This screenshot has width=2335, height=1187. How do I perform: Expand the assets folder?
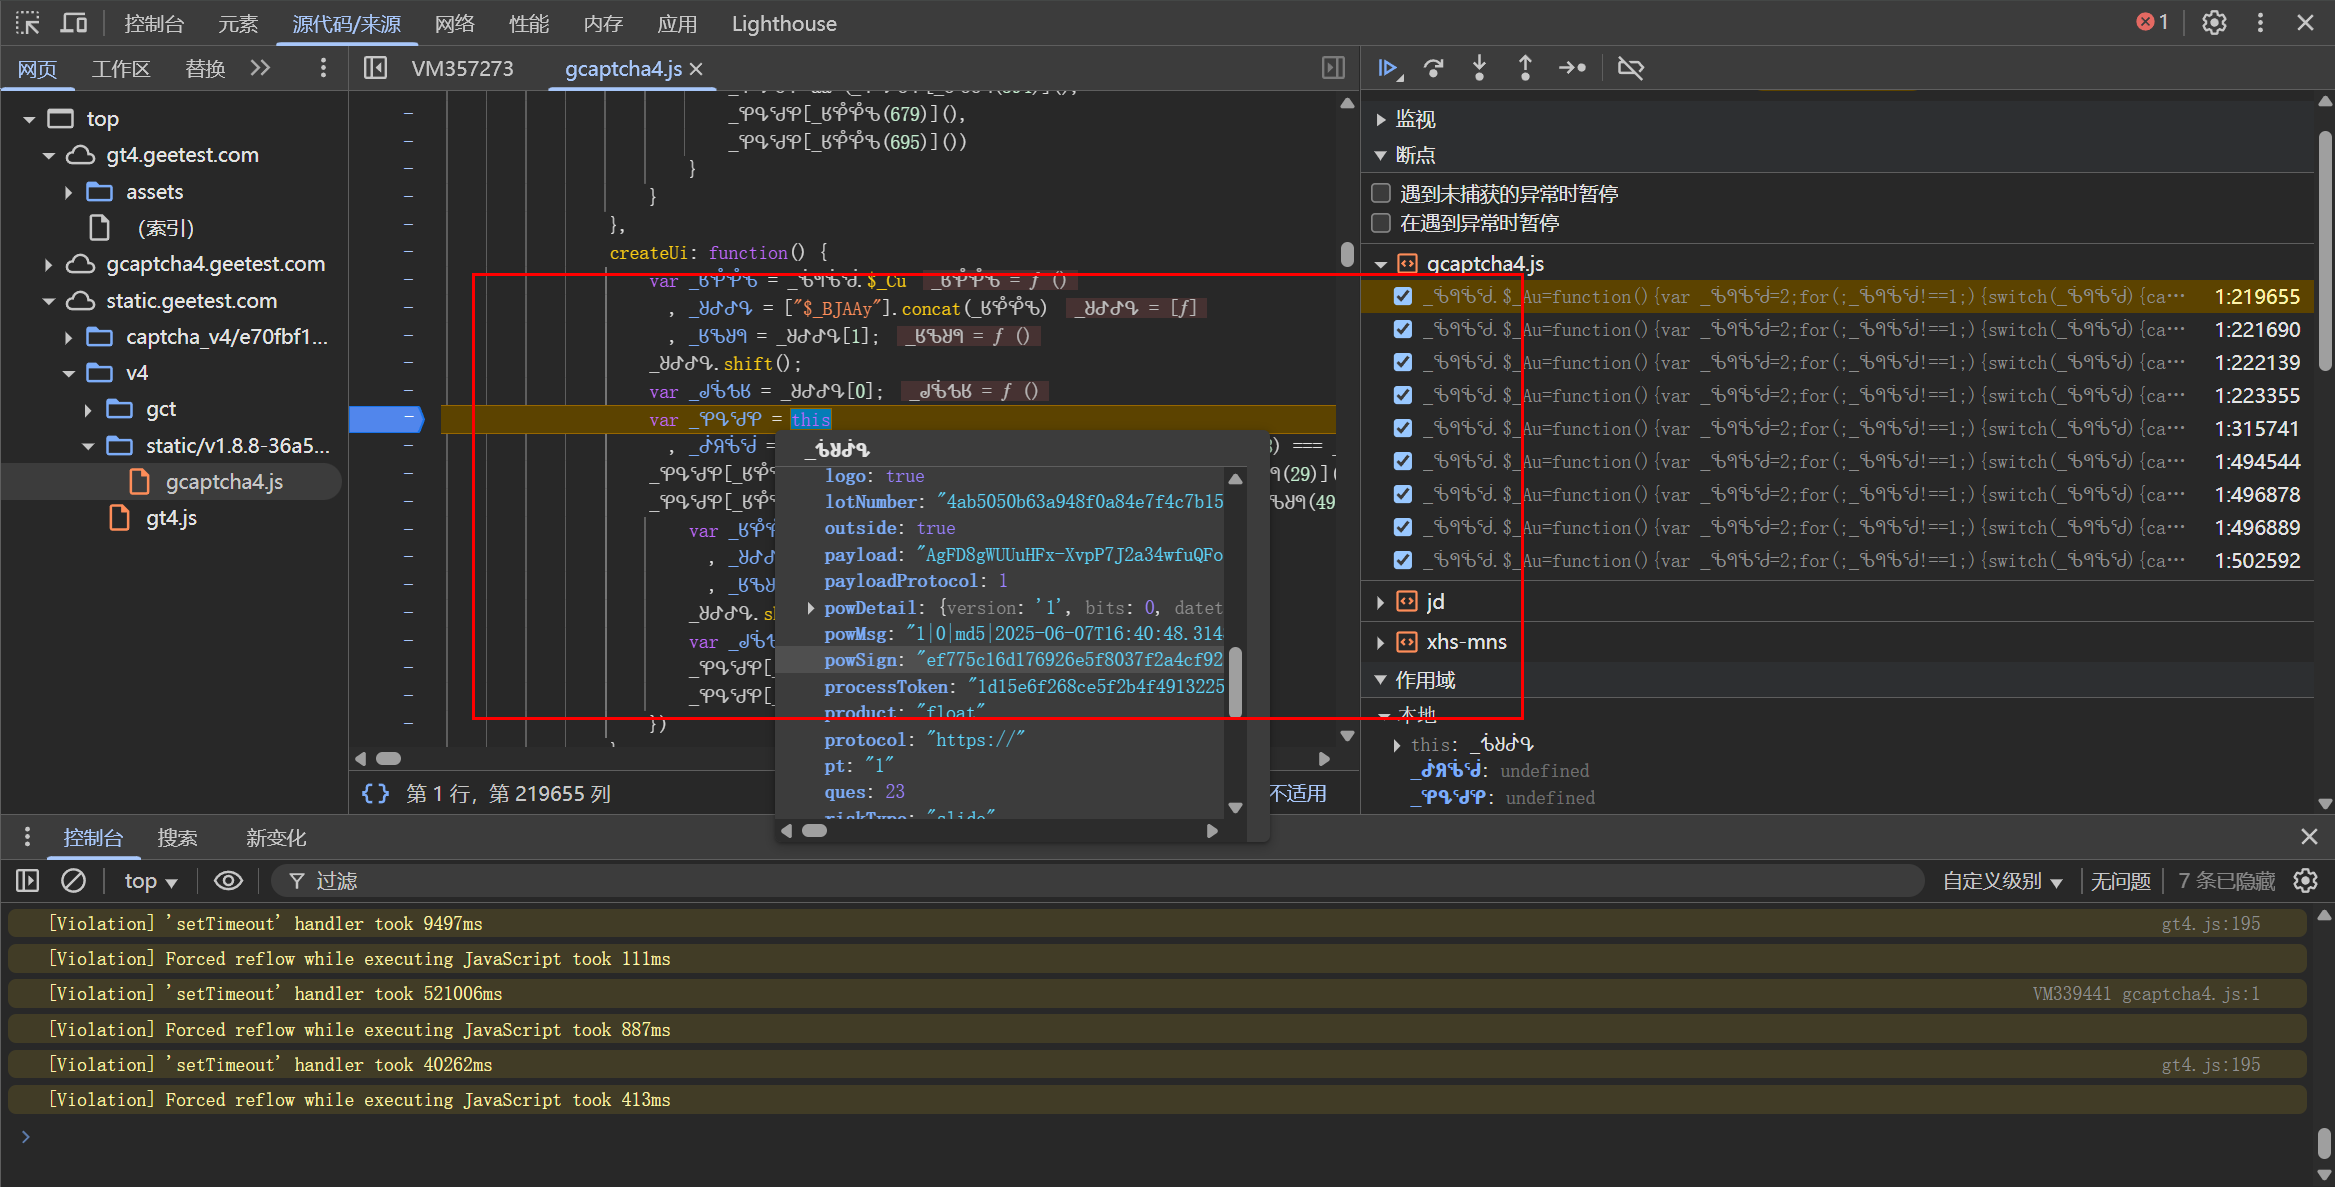pyautogui.click(x=68, y=192)
